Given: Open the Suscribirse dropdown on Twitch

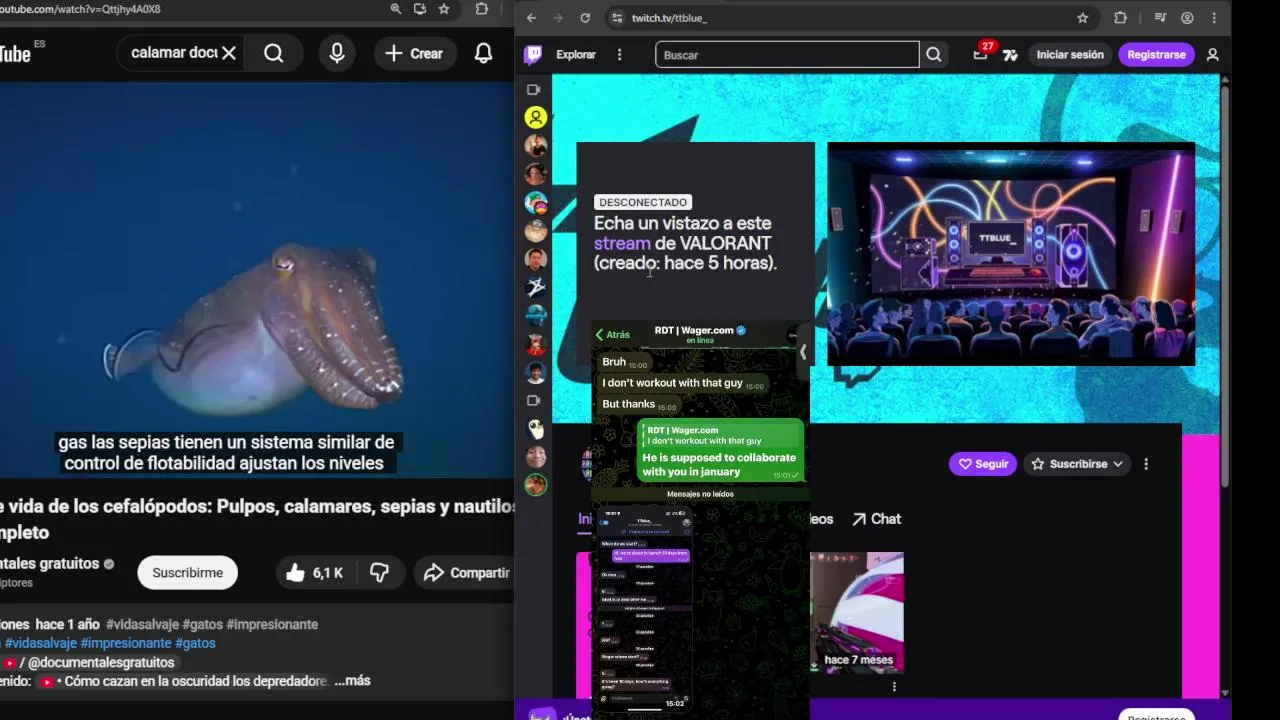Looking at the screenshot, I should coord(1077,464).
